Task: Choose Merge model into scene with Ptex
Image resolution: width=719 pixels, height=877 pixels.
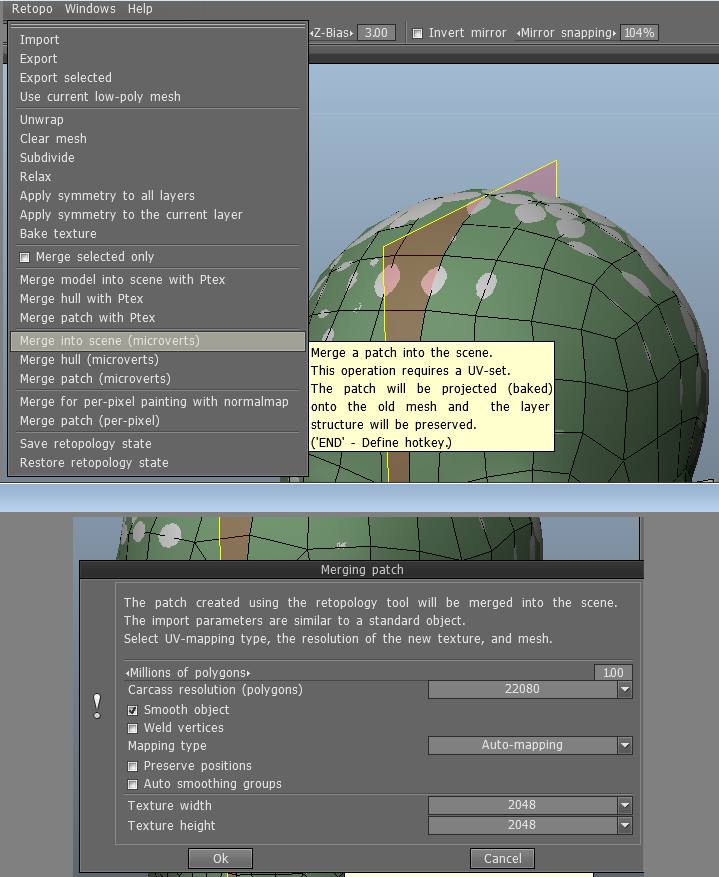Action: tap(122, 280)
